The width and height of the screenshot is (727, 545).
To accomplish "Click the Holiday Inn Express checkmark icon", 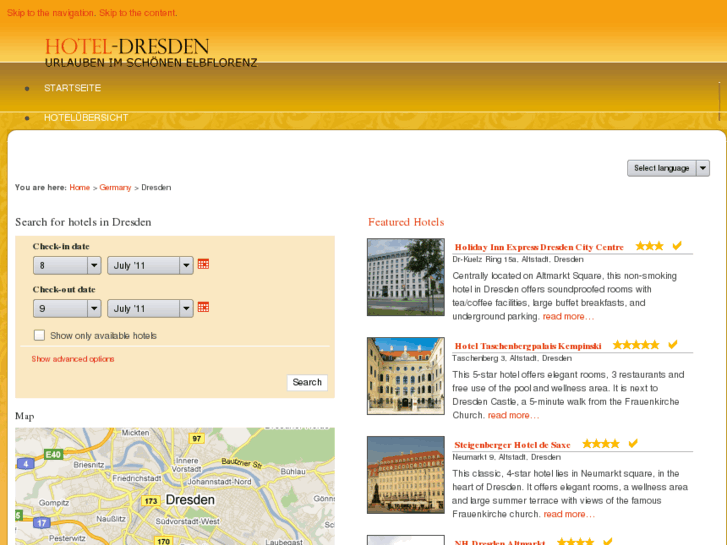I will coord(677,245).
